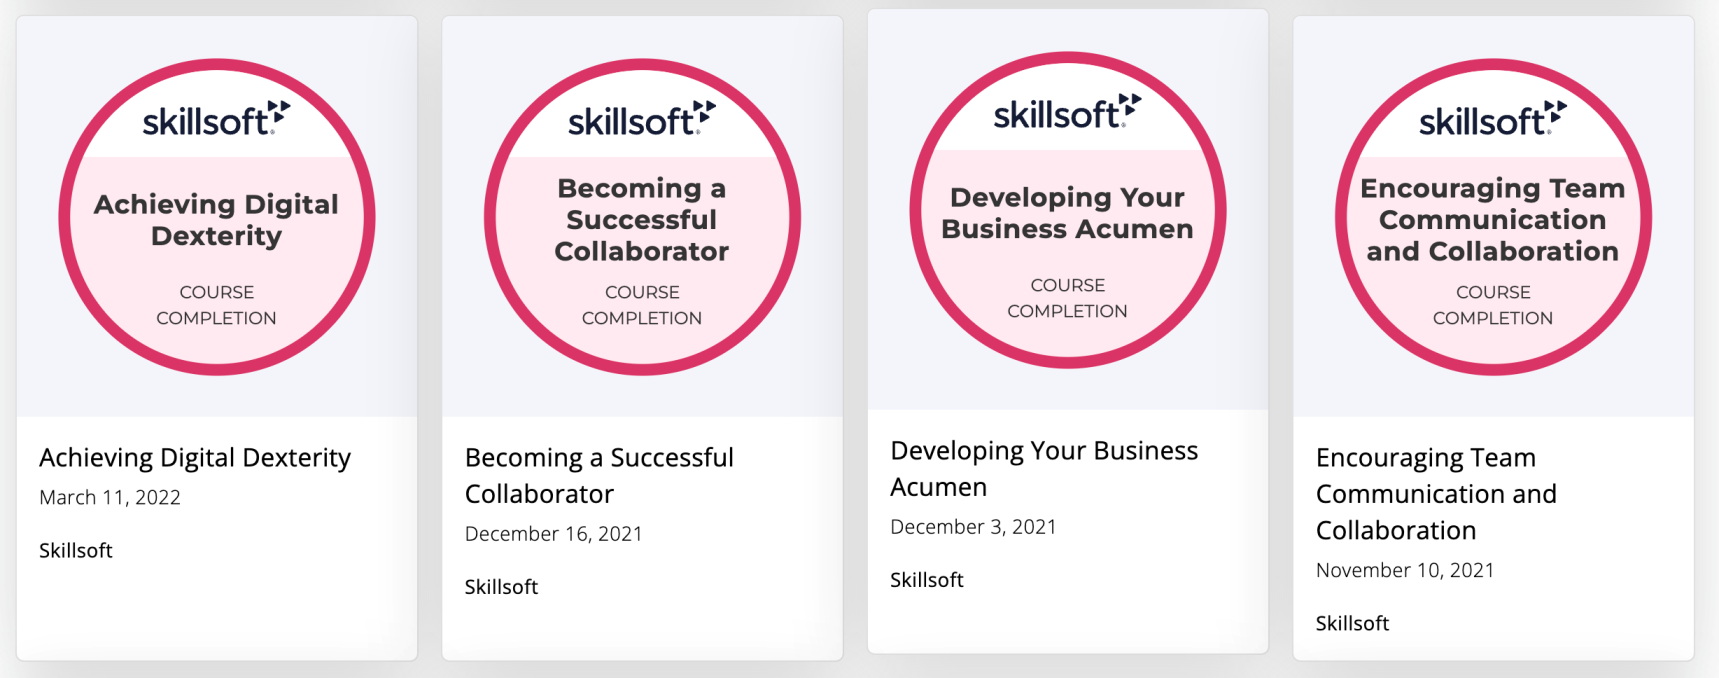The width and height of the screenshot is (1719, 678).
Task: Open the Developing Your Business Acumen title
Action: coord(1043,468)
